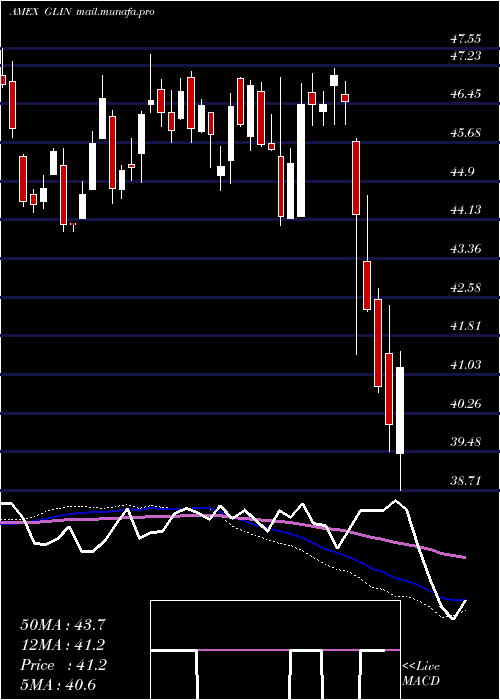
Task: Click the 5MA : 40.6 reading
Action: [x=58, y=685]
